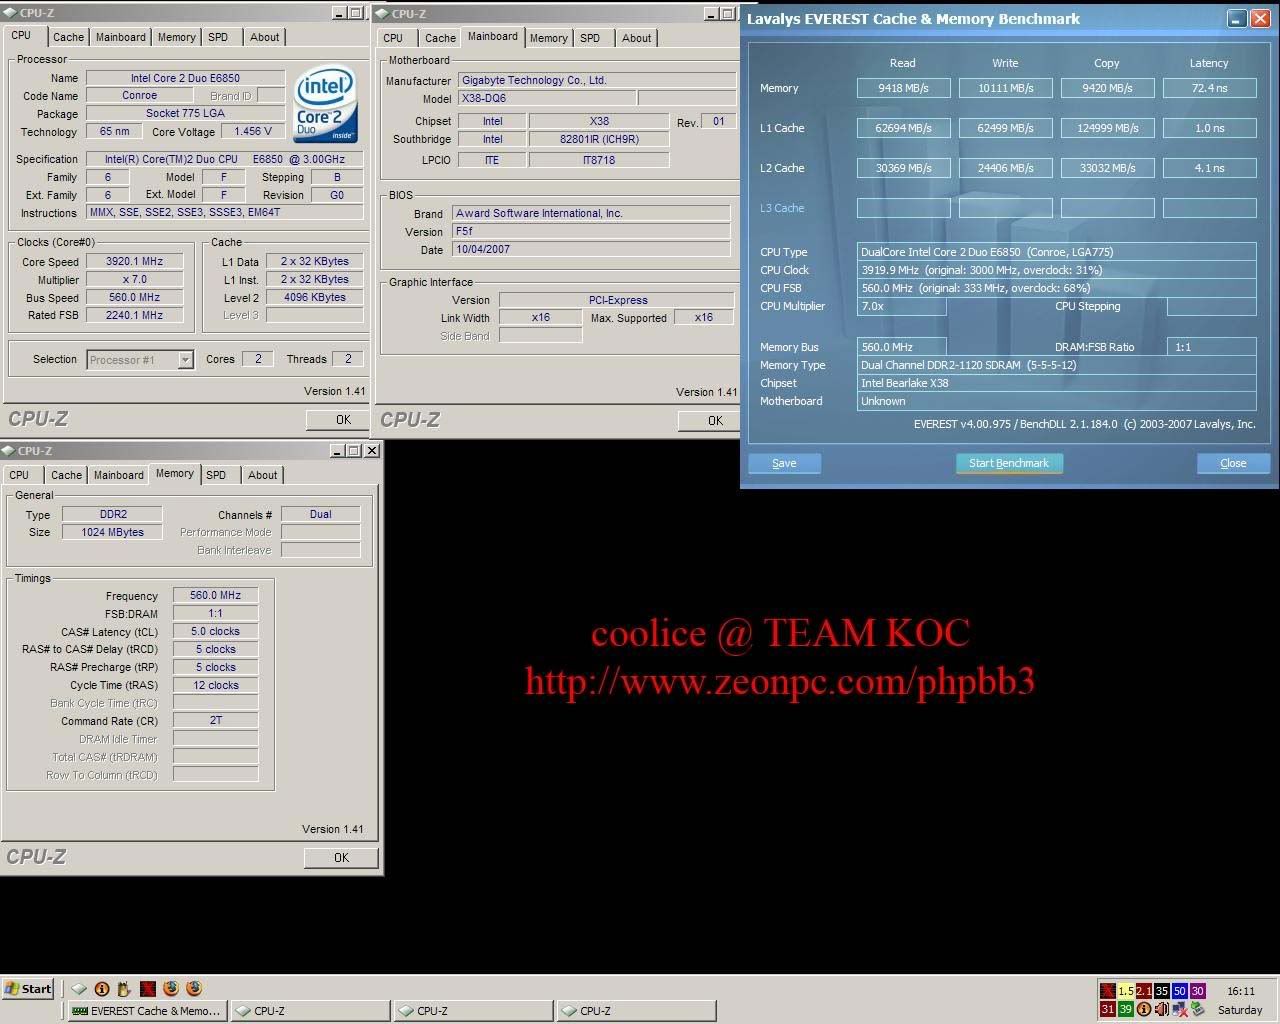Select About tab in Memory window
Image resolution: width=1280 pixels, height=1024 pixels.
[262, 475]
